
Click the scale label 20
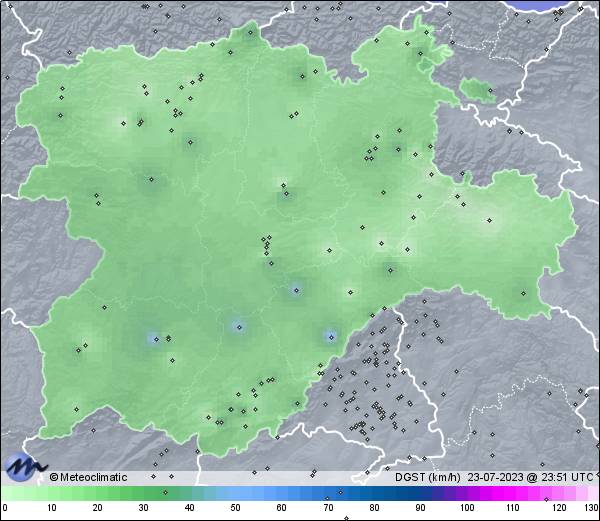point(98,508)
